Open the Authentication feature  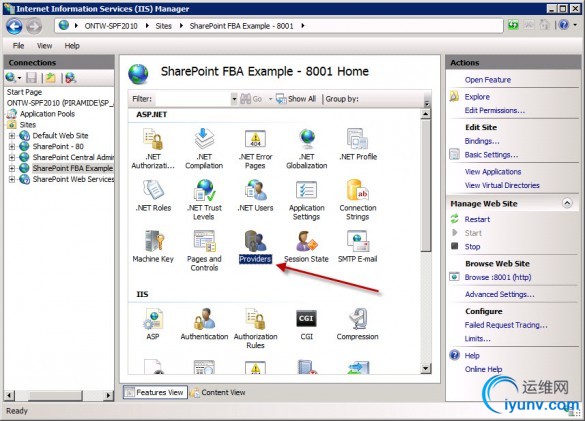(204, 324)
